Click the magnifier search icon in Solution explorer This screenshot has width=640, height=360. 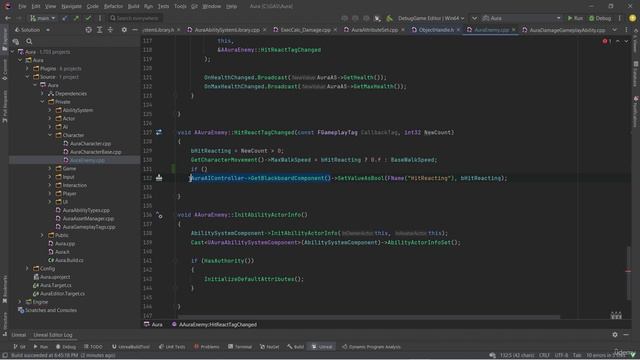pos(29,41)
